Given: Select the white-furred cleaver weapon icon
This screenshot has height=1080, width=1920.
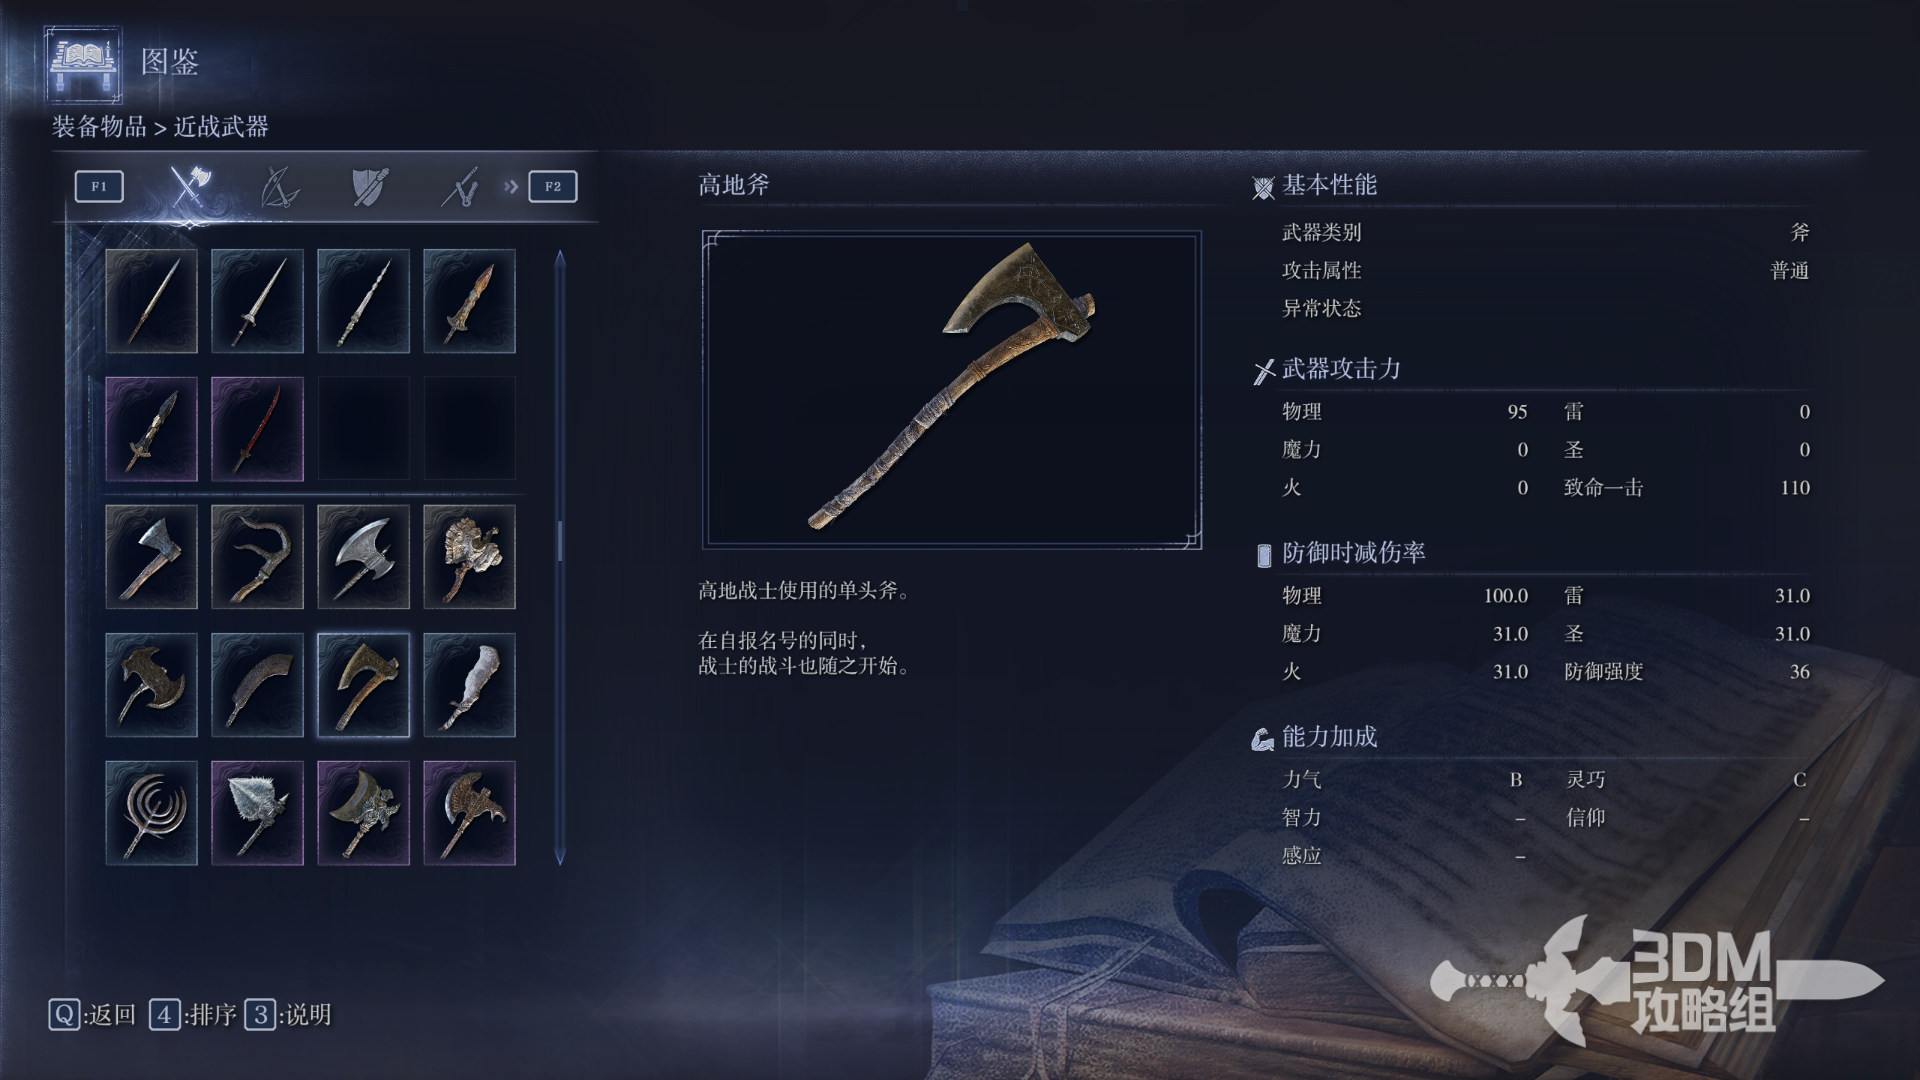Looking at the screenshot, I should pos(469,685).
